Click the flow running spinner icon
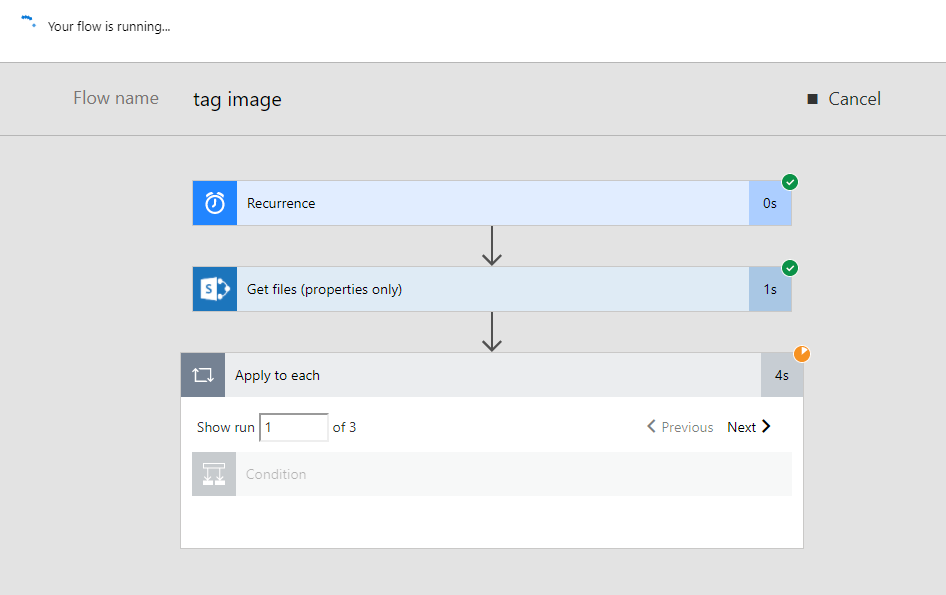This screenshot has height=595, width=946. pyautogui.click(x=29, y=23)
